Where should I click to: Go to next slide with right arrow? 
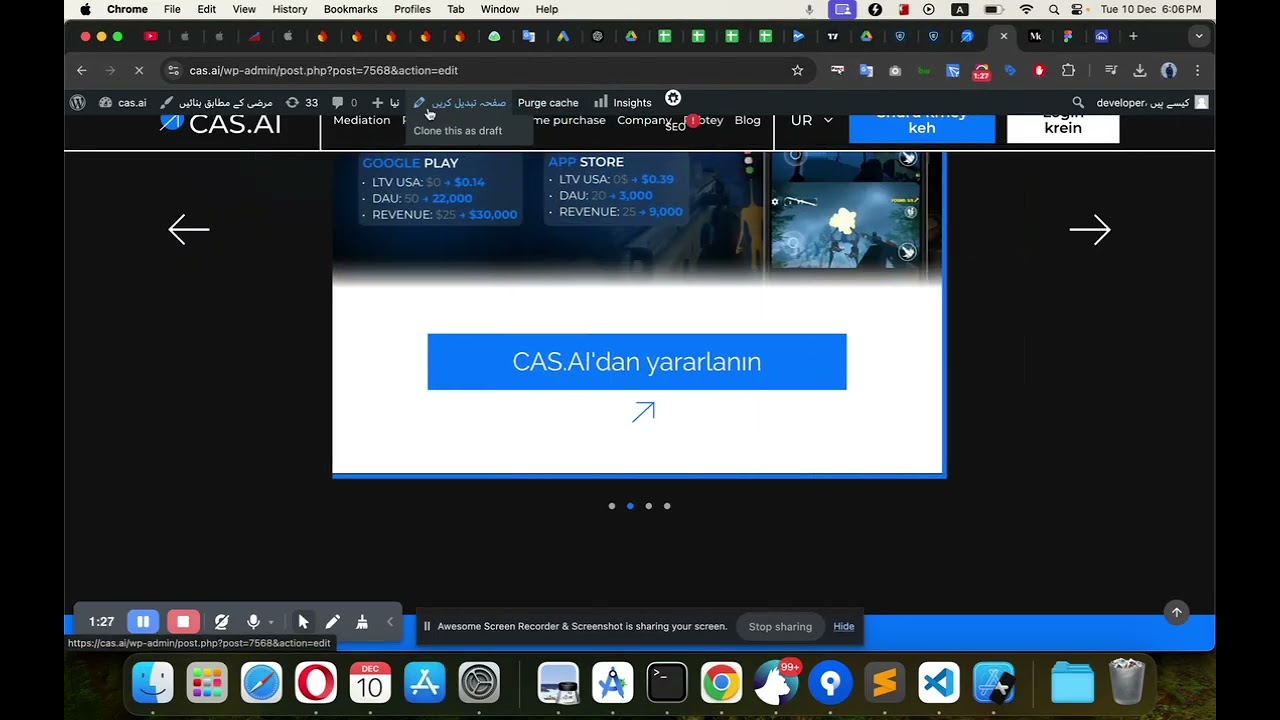click(x=1090, y=229)
